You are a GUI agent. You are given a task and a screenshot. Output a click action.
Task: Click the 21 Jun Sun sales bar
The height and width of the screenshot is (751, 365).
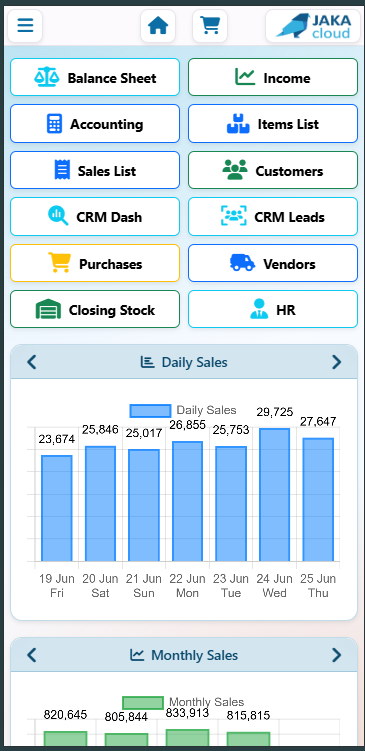[144, 505]
